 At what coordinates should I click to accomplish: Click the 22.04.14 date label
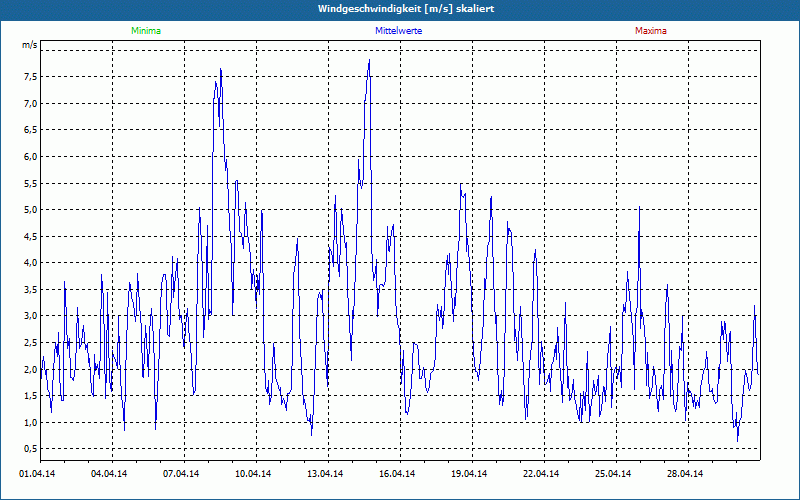click(541, 474)
